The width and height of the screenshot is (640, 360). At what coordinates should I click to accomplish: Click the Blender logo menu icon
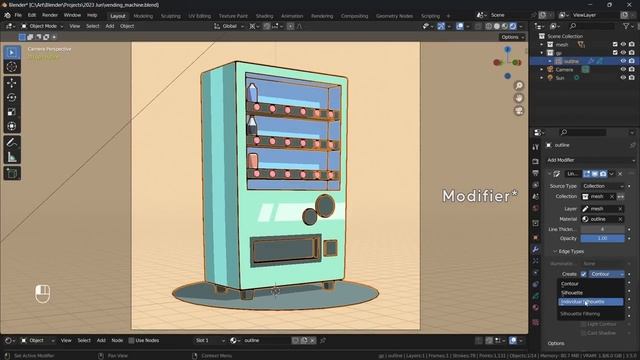point(7,15)
